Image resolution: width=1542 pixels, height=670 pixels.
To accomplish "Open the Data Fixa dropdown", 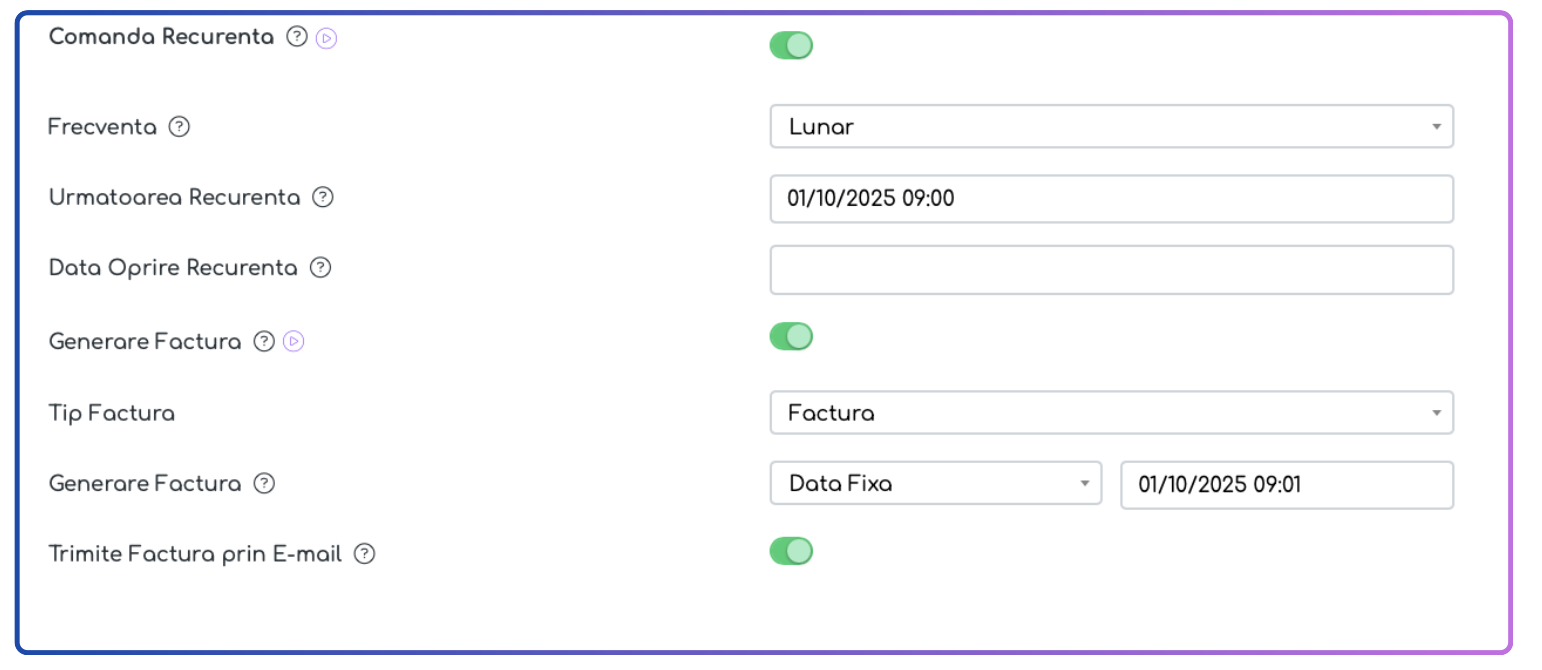I will click(935, 484).
